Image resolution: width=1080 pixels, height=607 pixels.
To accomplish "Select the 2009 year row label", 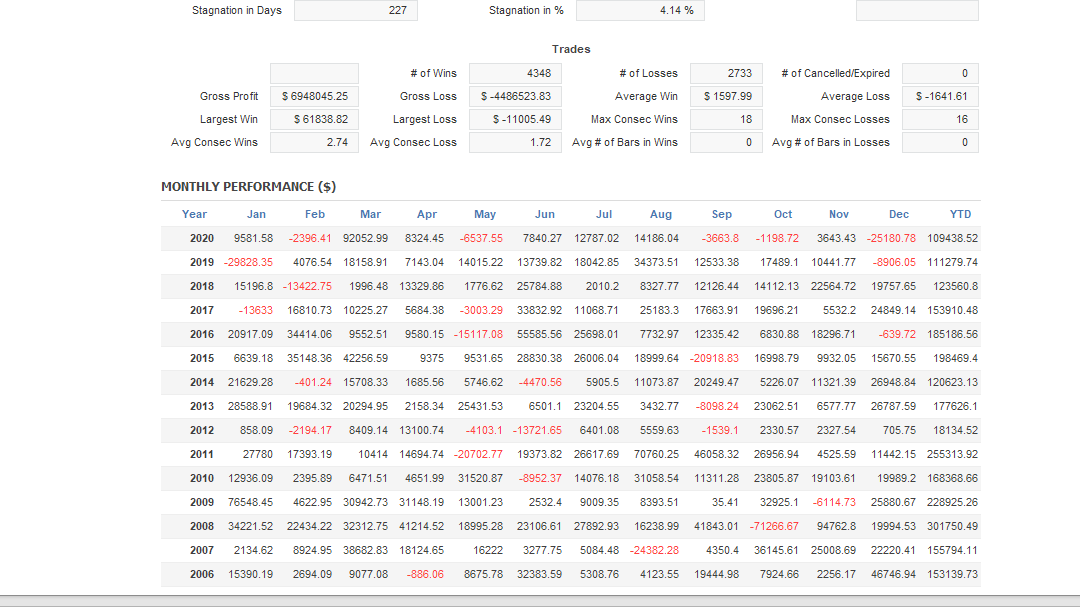I will 202,502.
